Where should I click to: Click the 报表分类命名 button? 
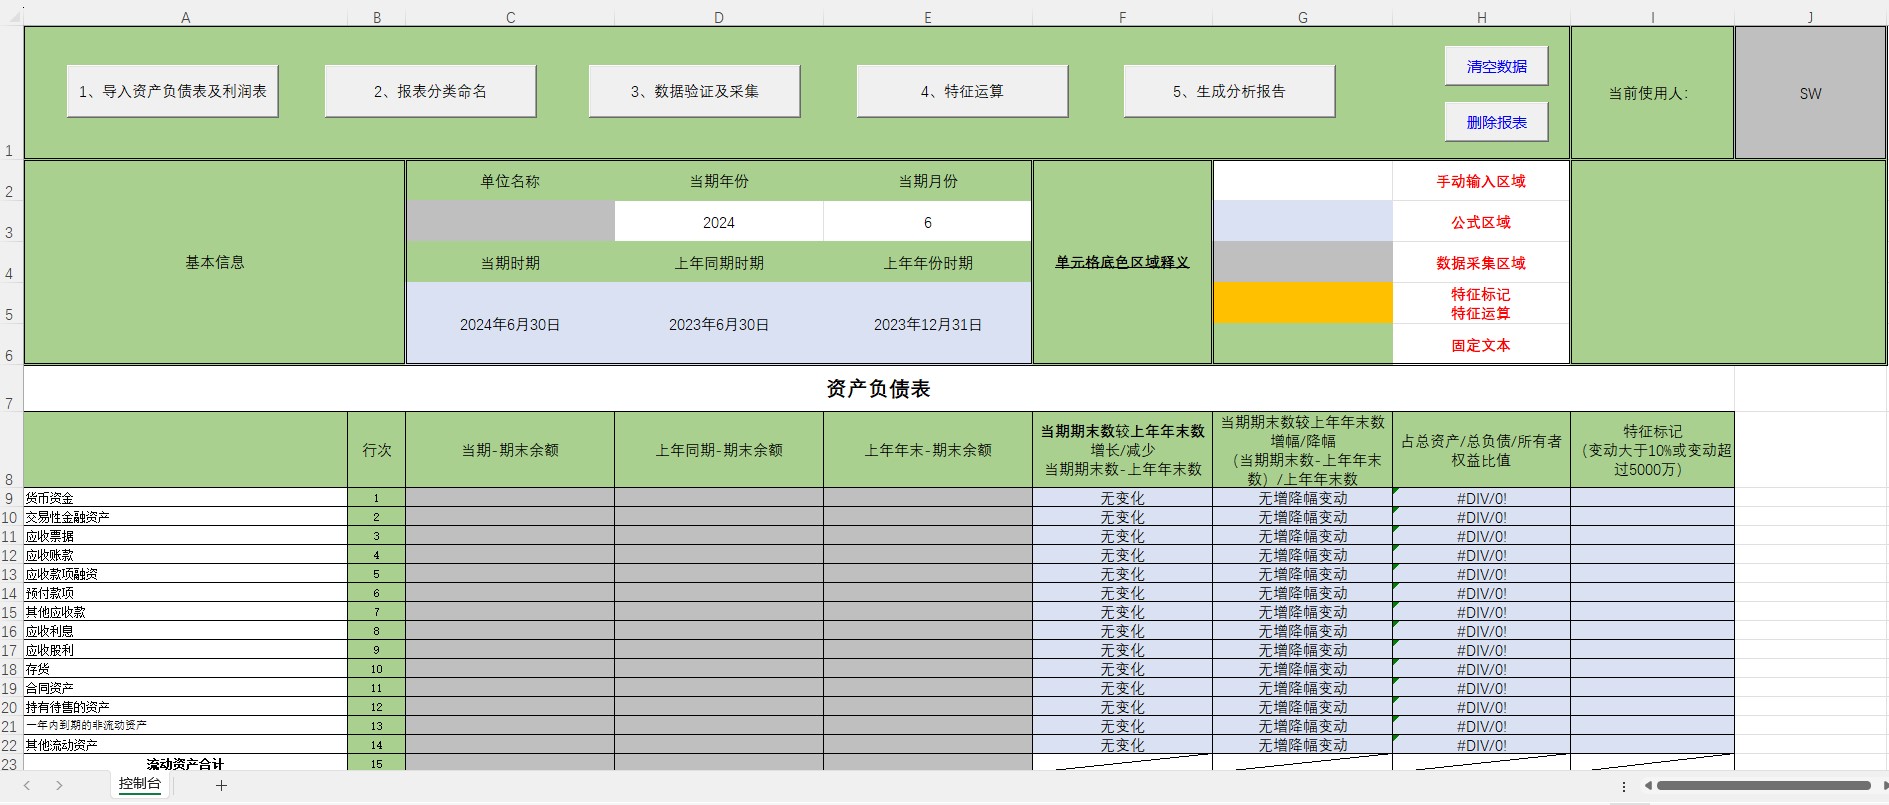click(430, 91)
